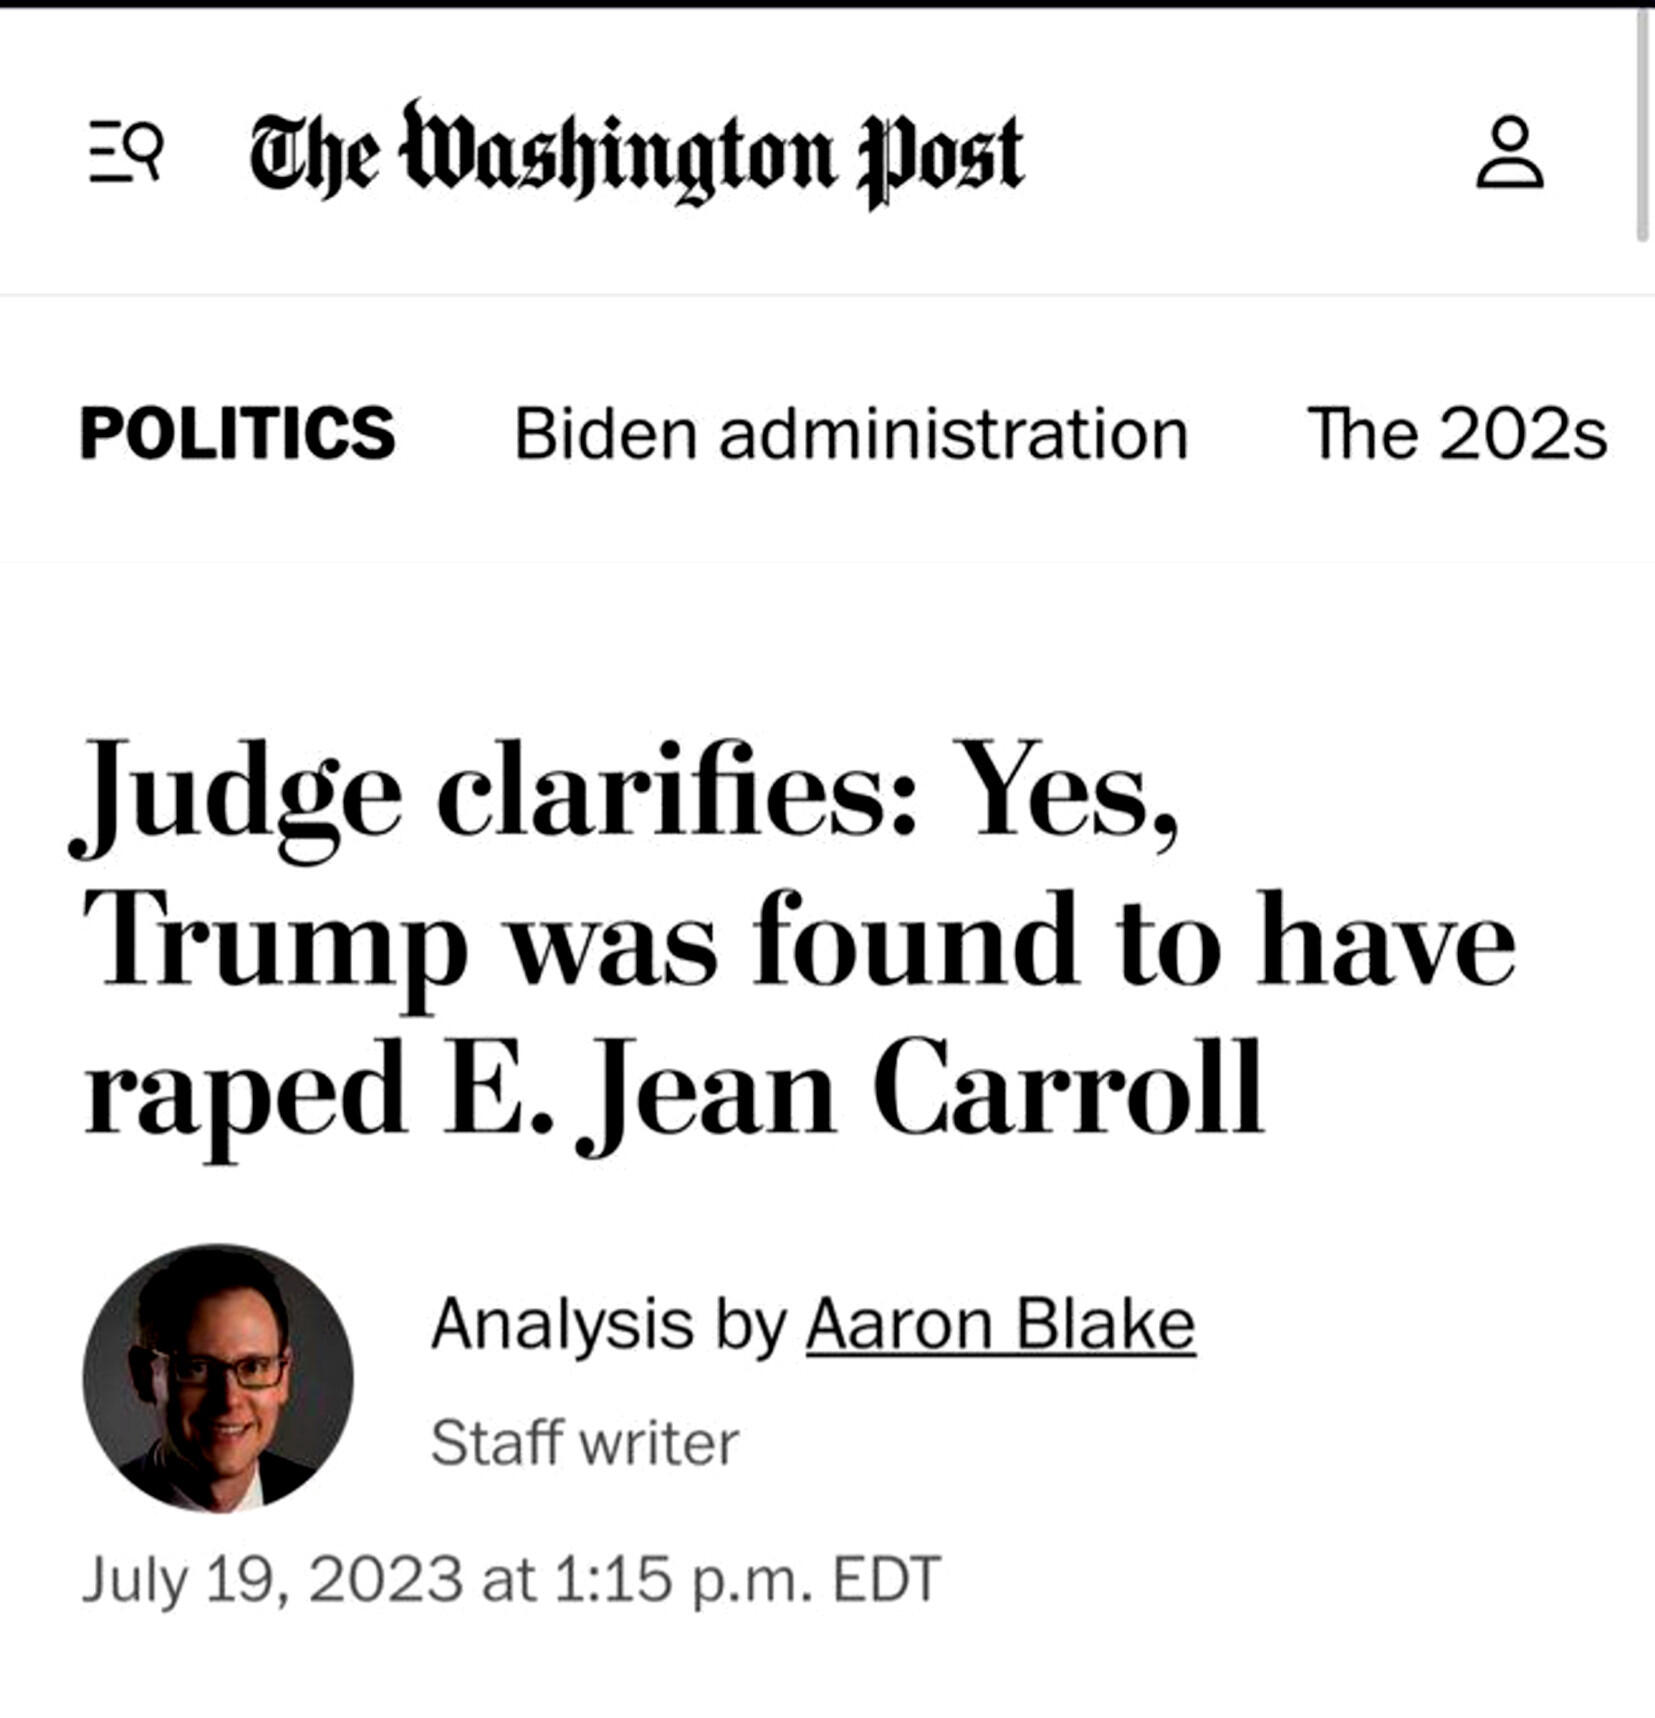Open the Biden administration tab
The width and height of the screenshot is (1655, 1718).
(851, 434)
